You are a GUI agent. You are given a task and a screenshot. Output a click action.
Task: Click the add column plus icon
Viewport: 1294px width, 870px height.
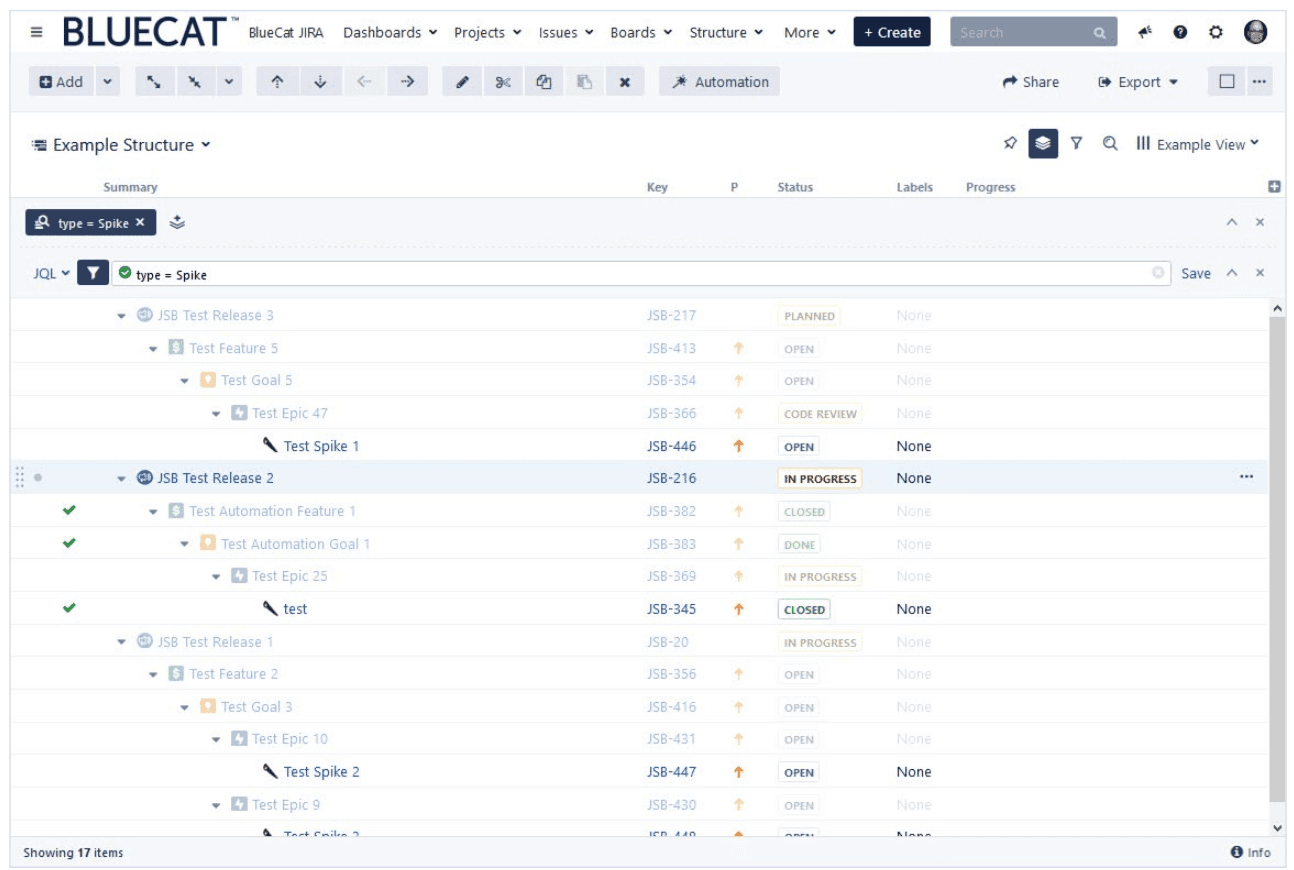coord(1274,187)
